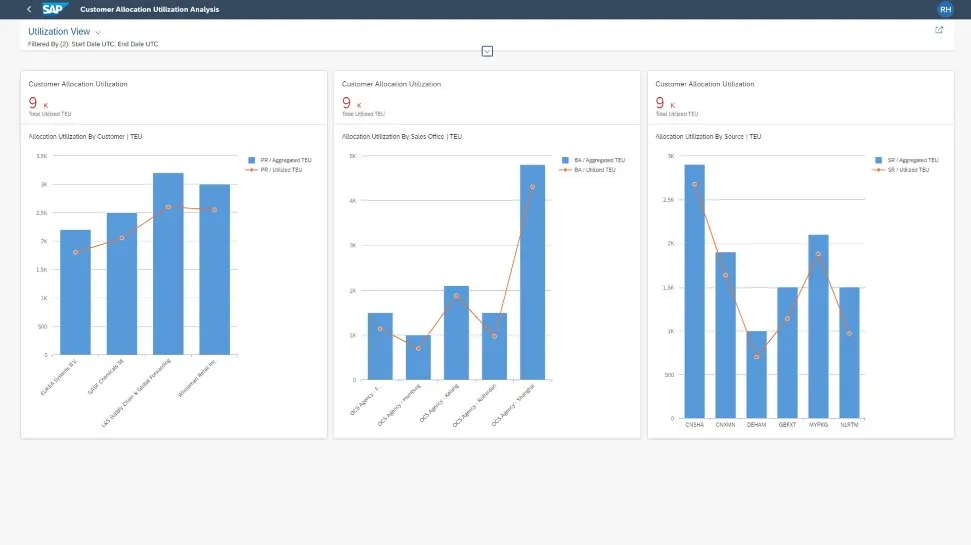Screen dimensions: 971x545
Task: Click the Utilized TEU point for Winslomart Retail
Action: (214, 210)
